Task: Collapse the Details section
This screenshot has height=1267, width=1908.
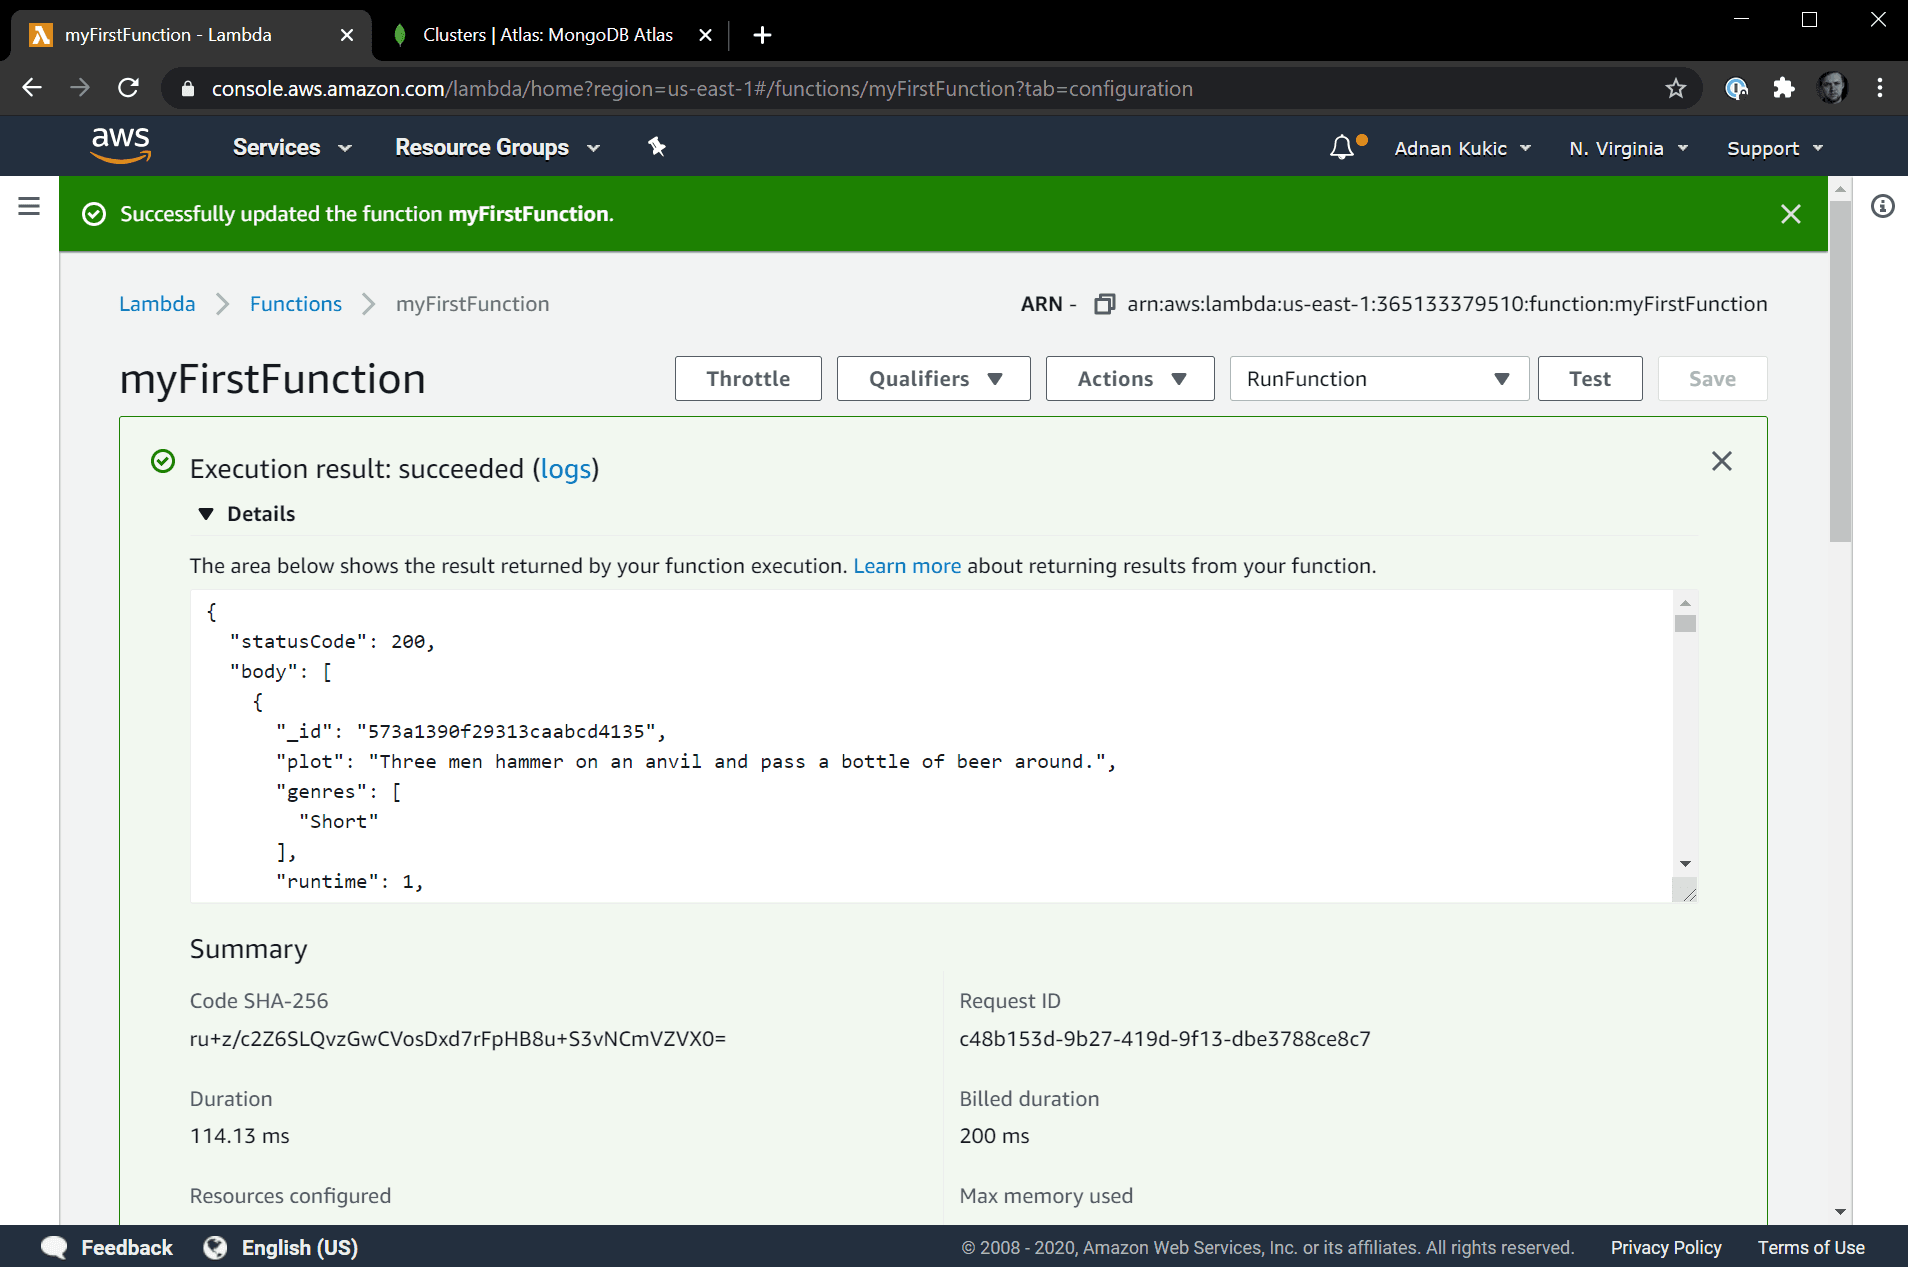Action: coord(207,514)
